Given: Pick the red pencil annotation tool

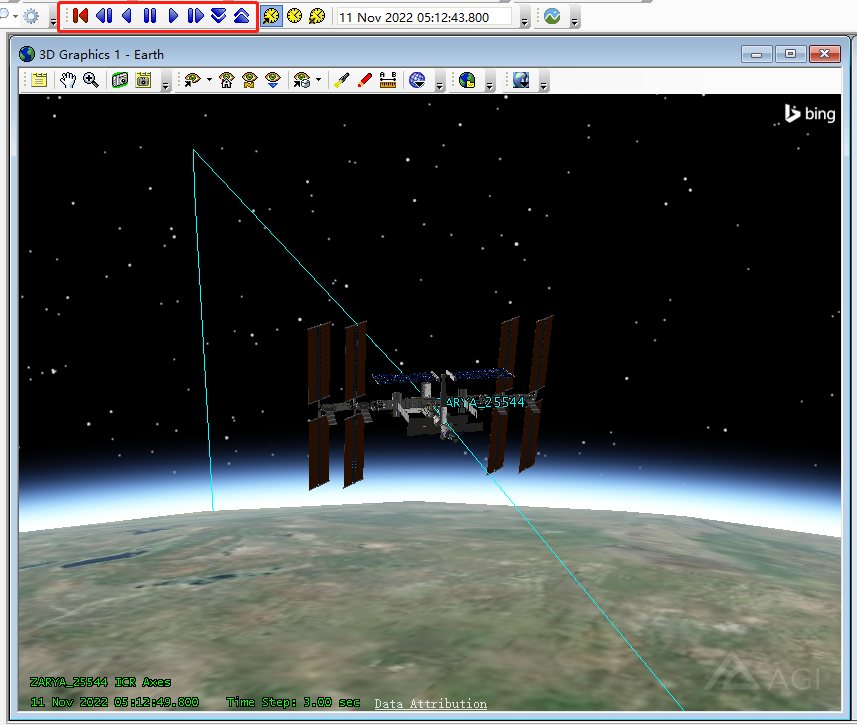Looking at the screenshot, I should click(x=364, y=81).
